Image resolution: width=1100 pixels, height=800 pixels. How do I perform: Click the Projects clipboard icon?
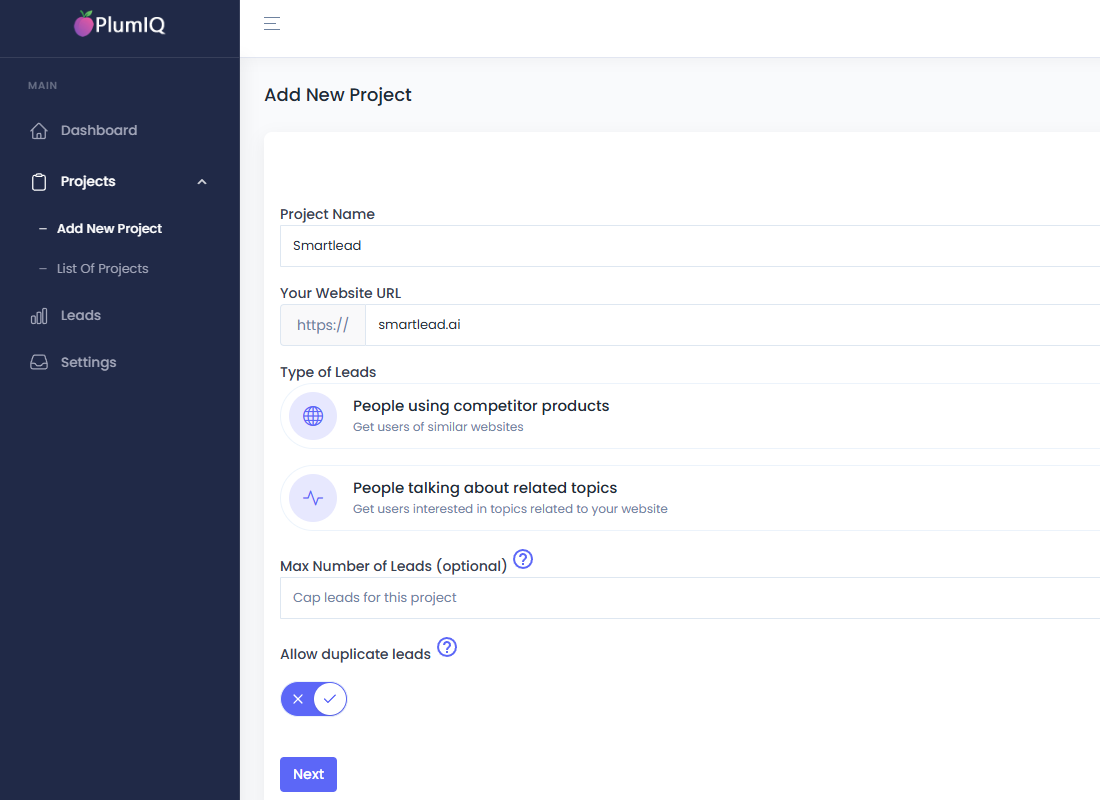click(39, 182)
